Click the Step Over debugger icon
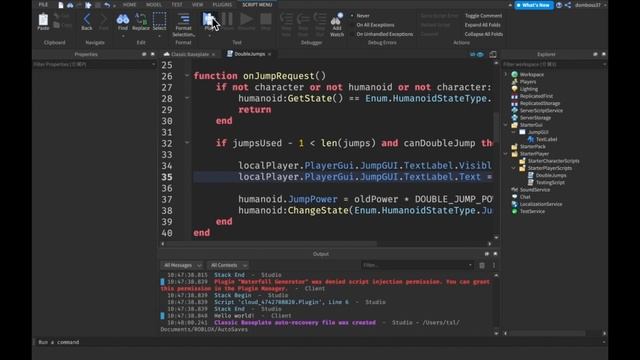640x360 pixels. [x=303, y=19]
